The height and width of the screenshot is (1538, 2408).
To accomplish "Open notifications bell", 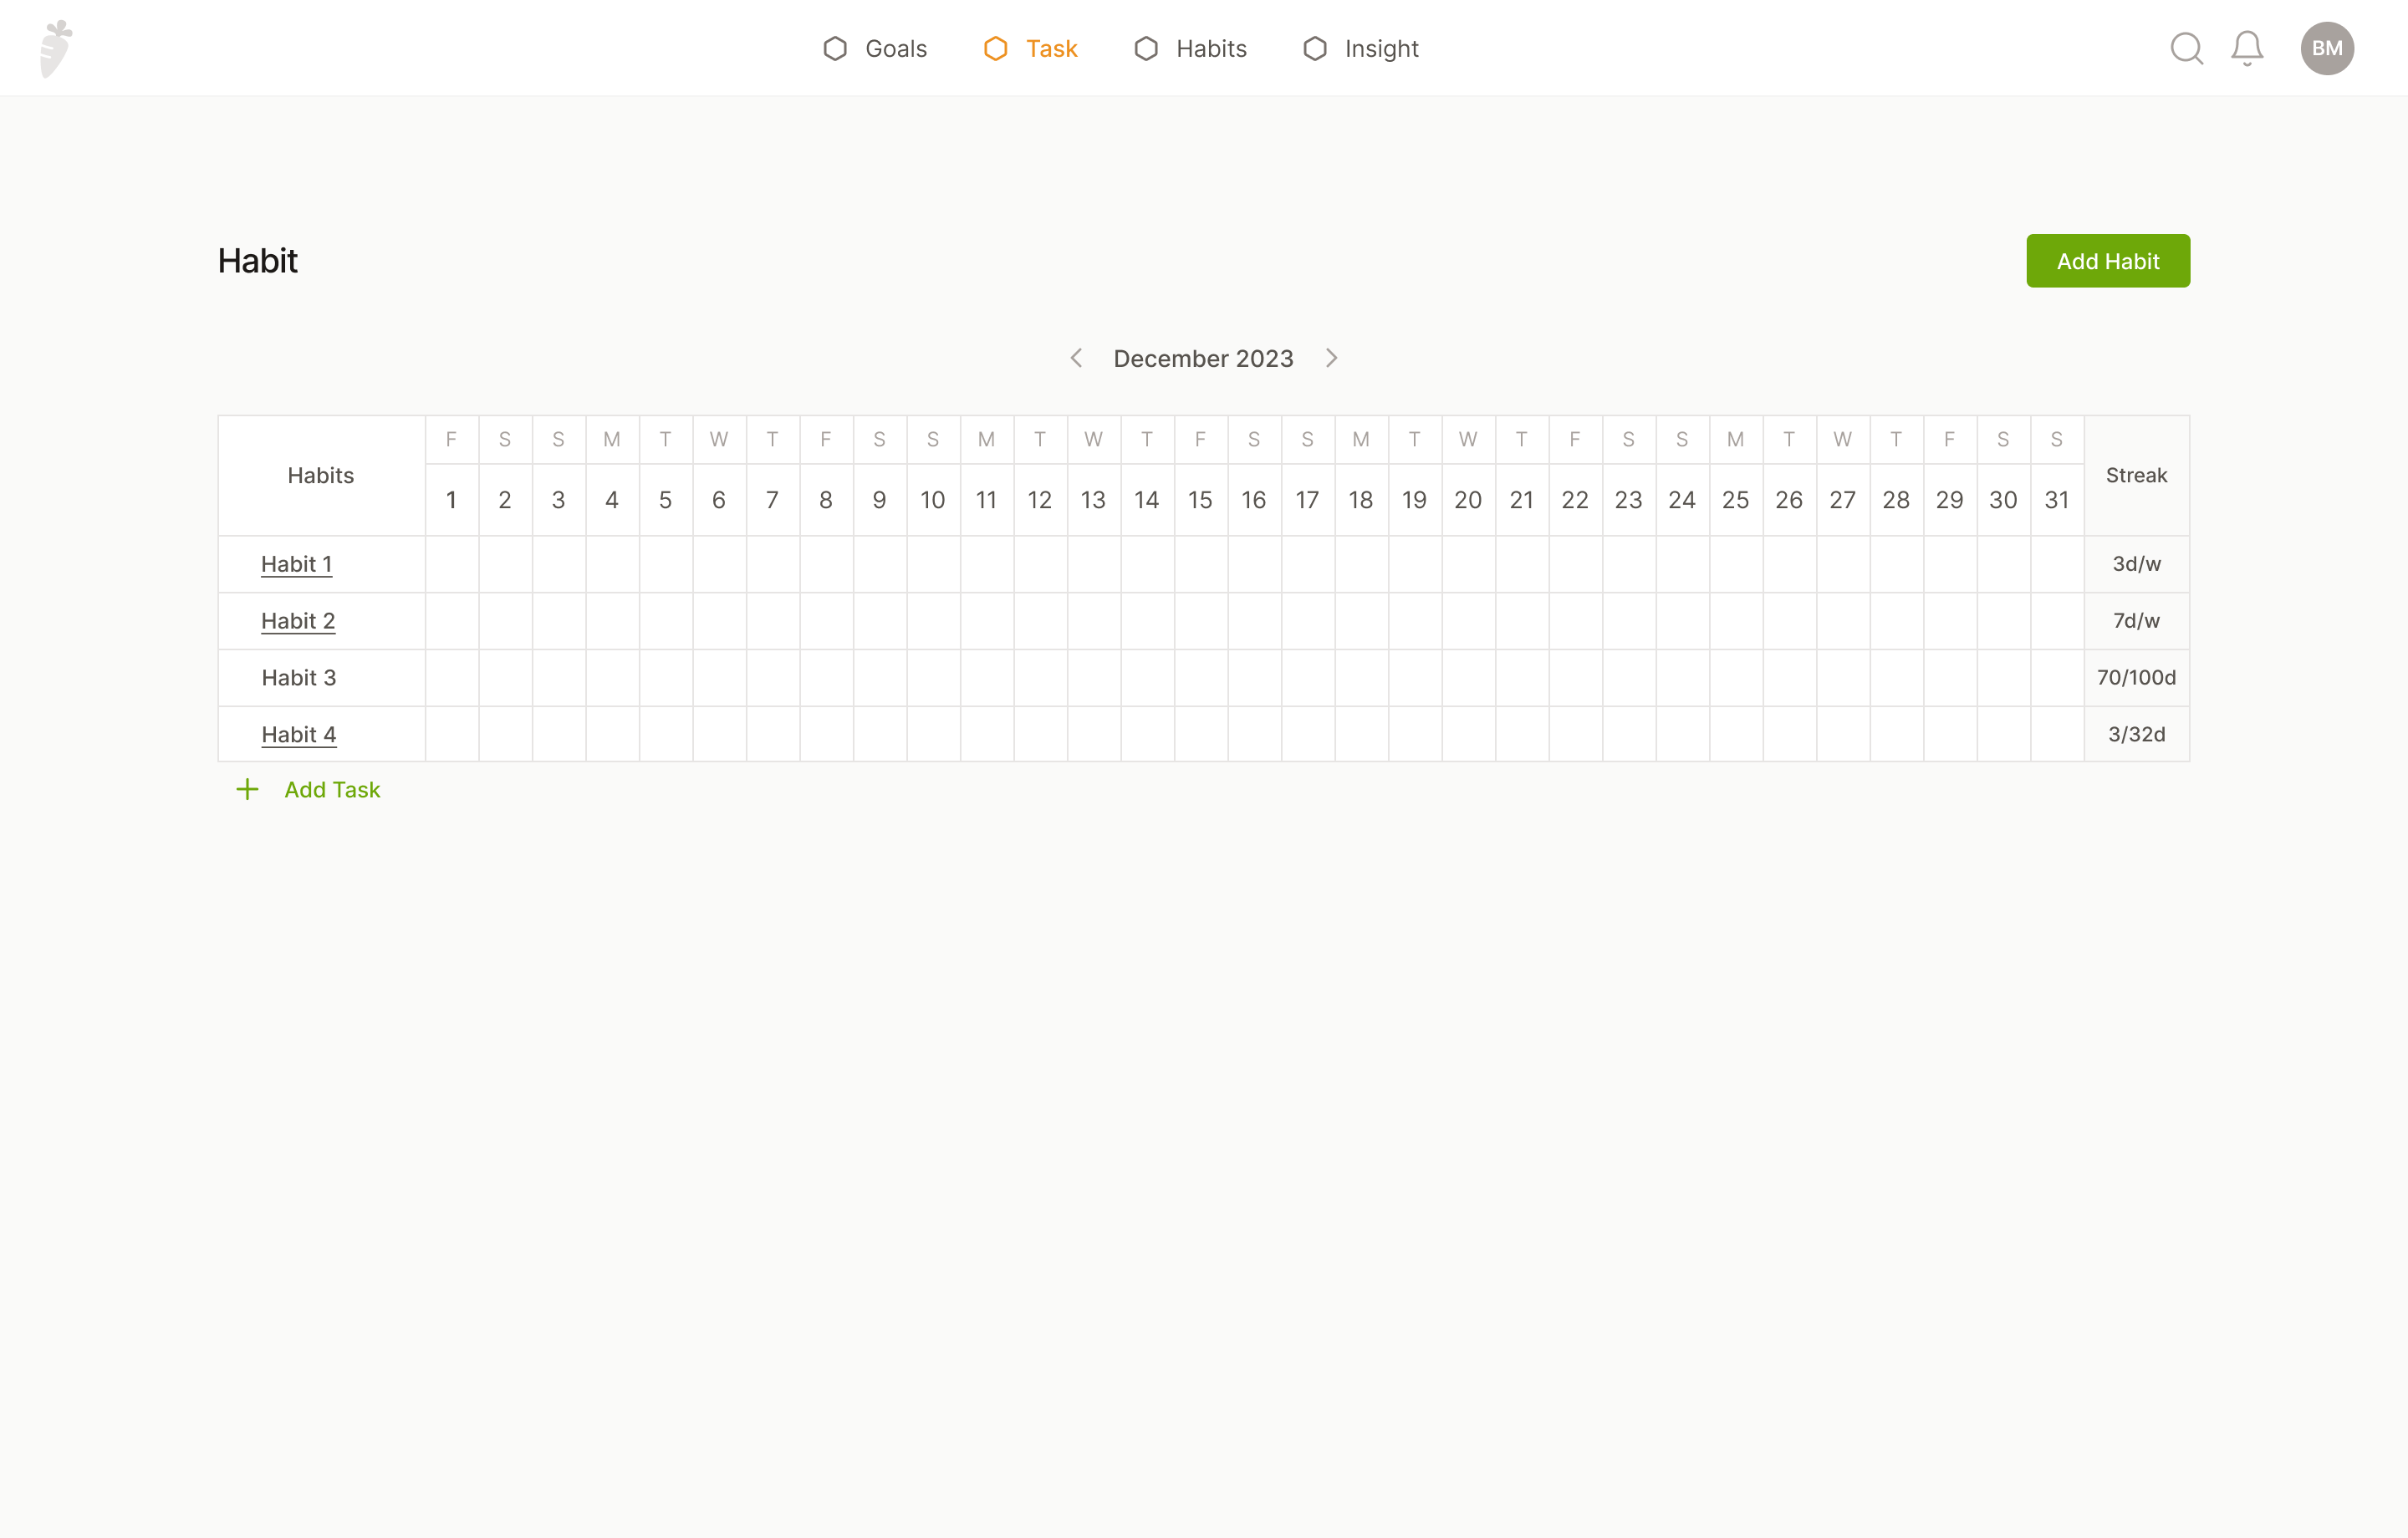I will pyautogui.click(x=2246, y=48).
